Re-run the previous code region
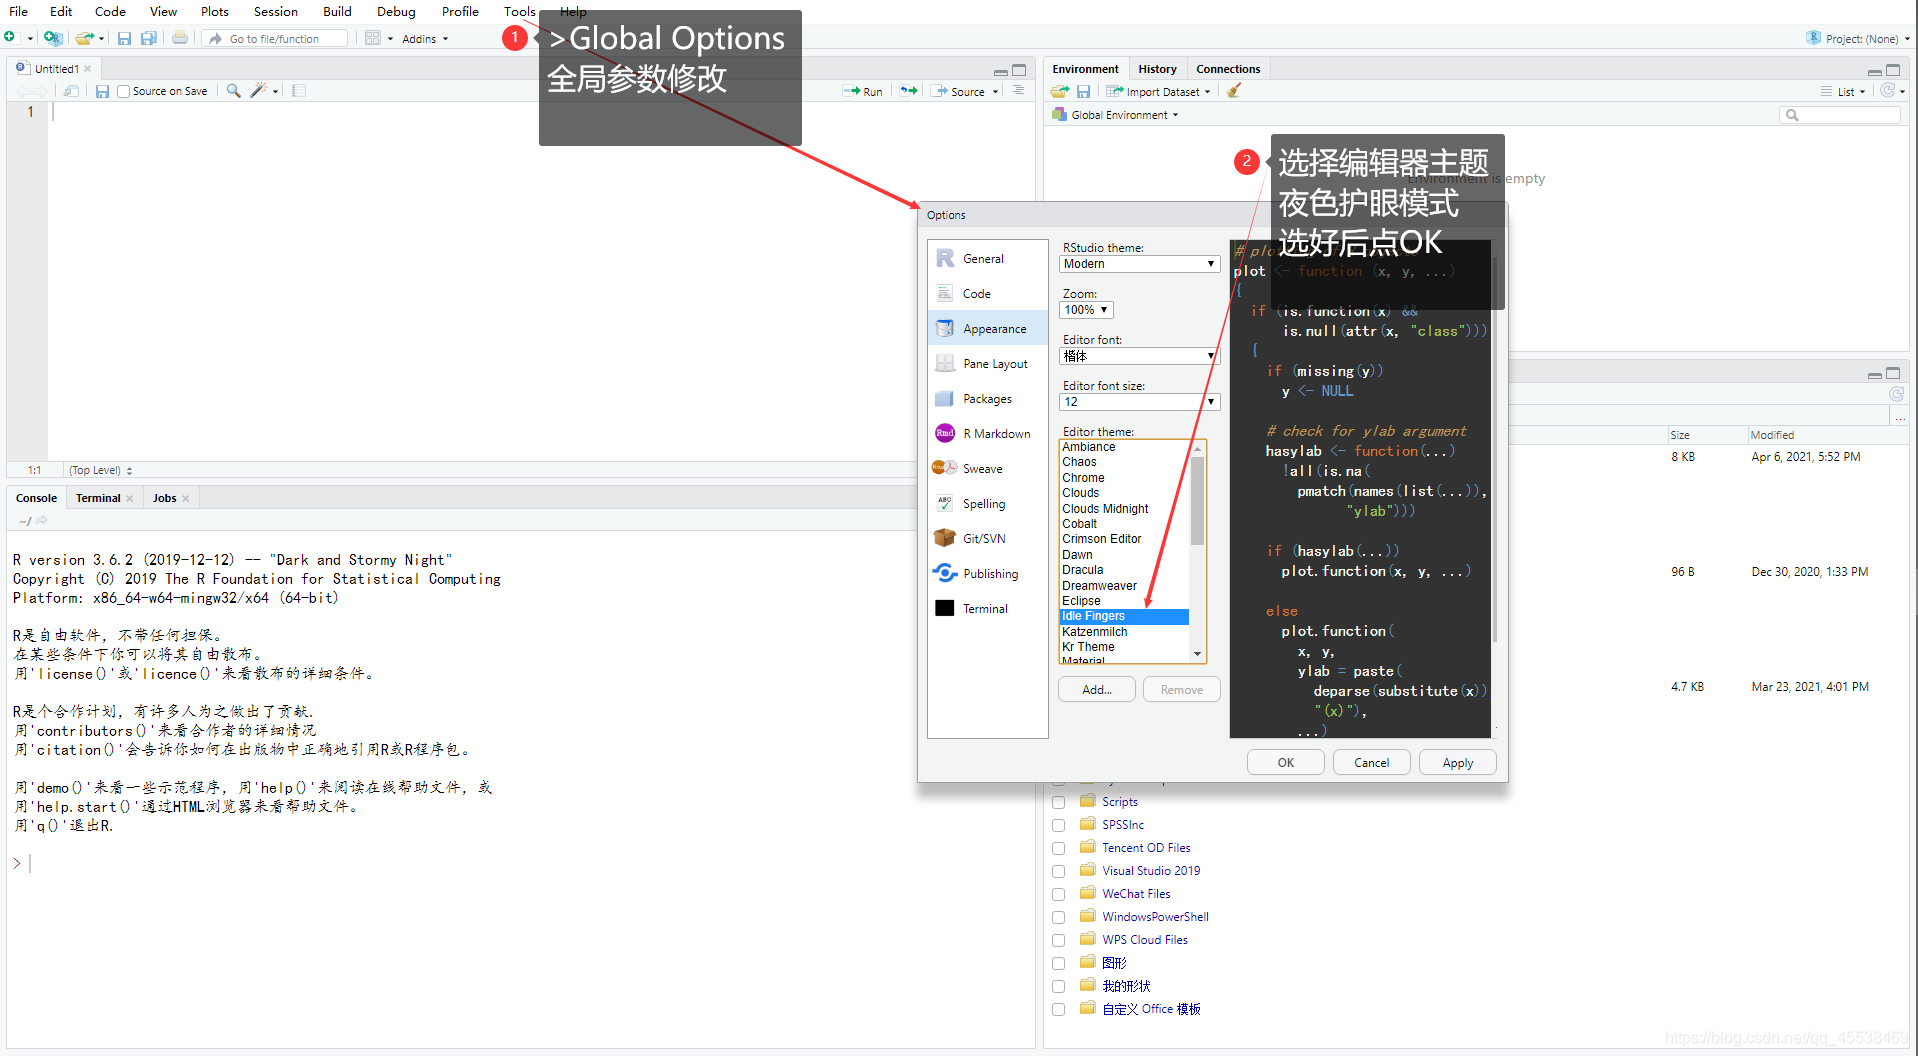Screen dimensions: 1918x1056 (x=909, y=91)
